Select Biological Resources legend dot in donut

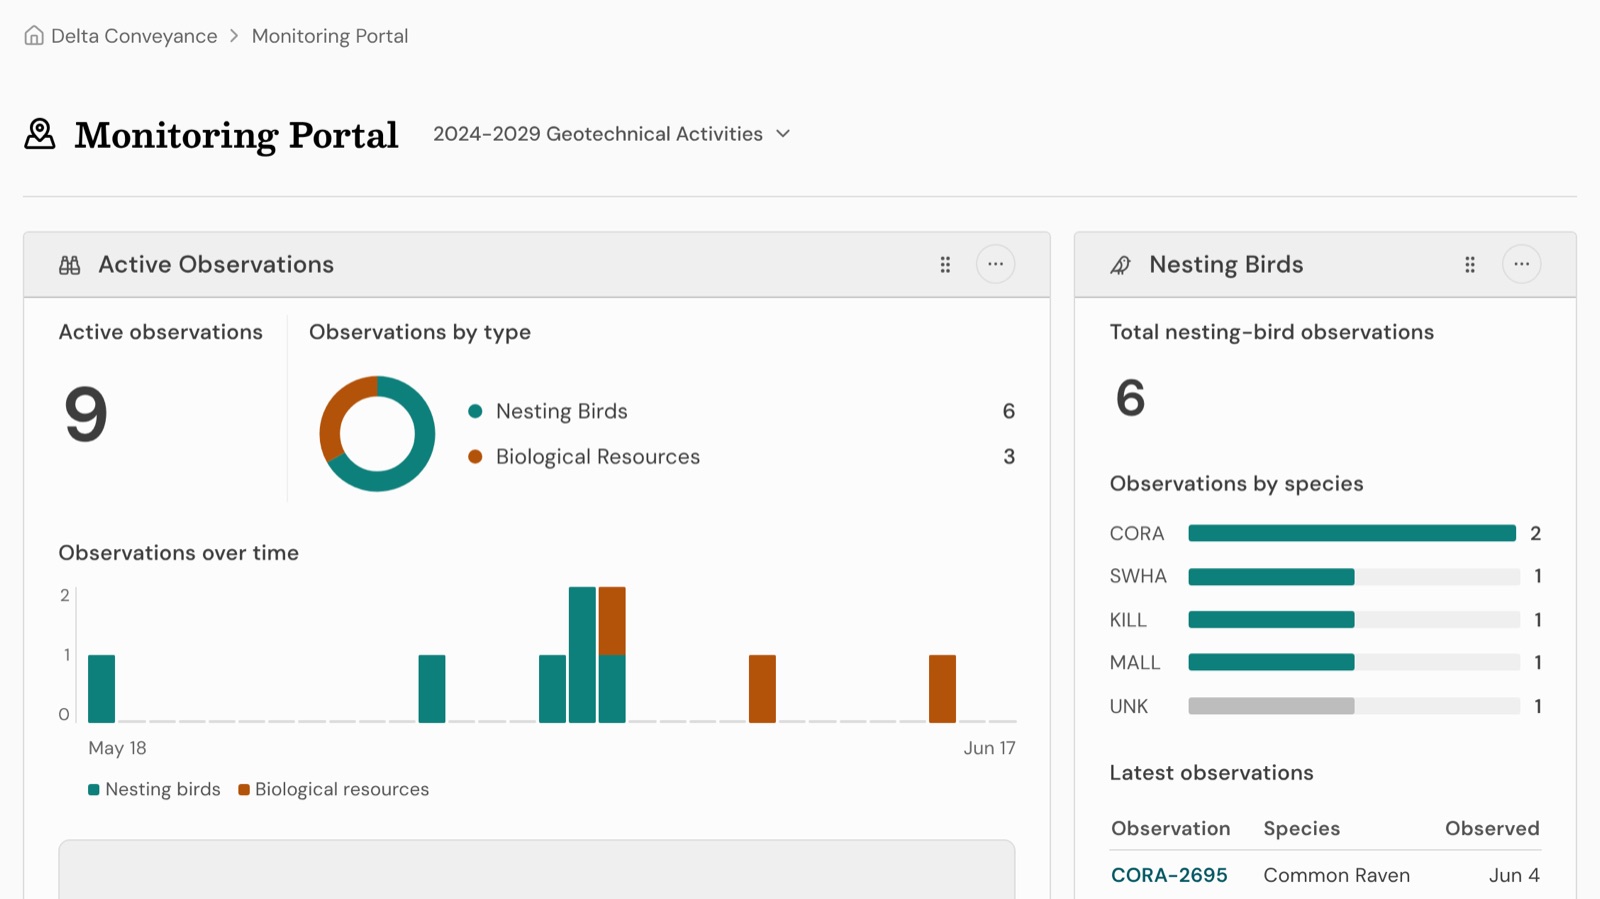coord(475,457)
